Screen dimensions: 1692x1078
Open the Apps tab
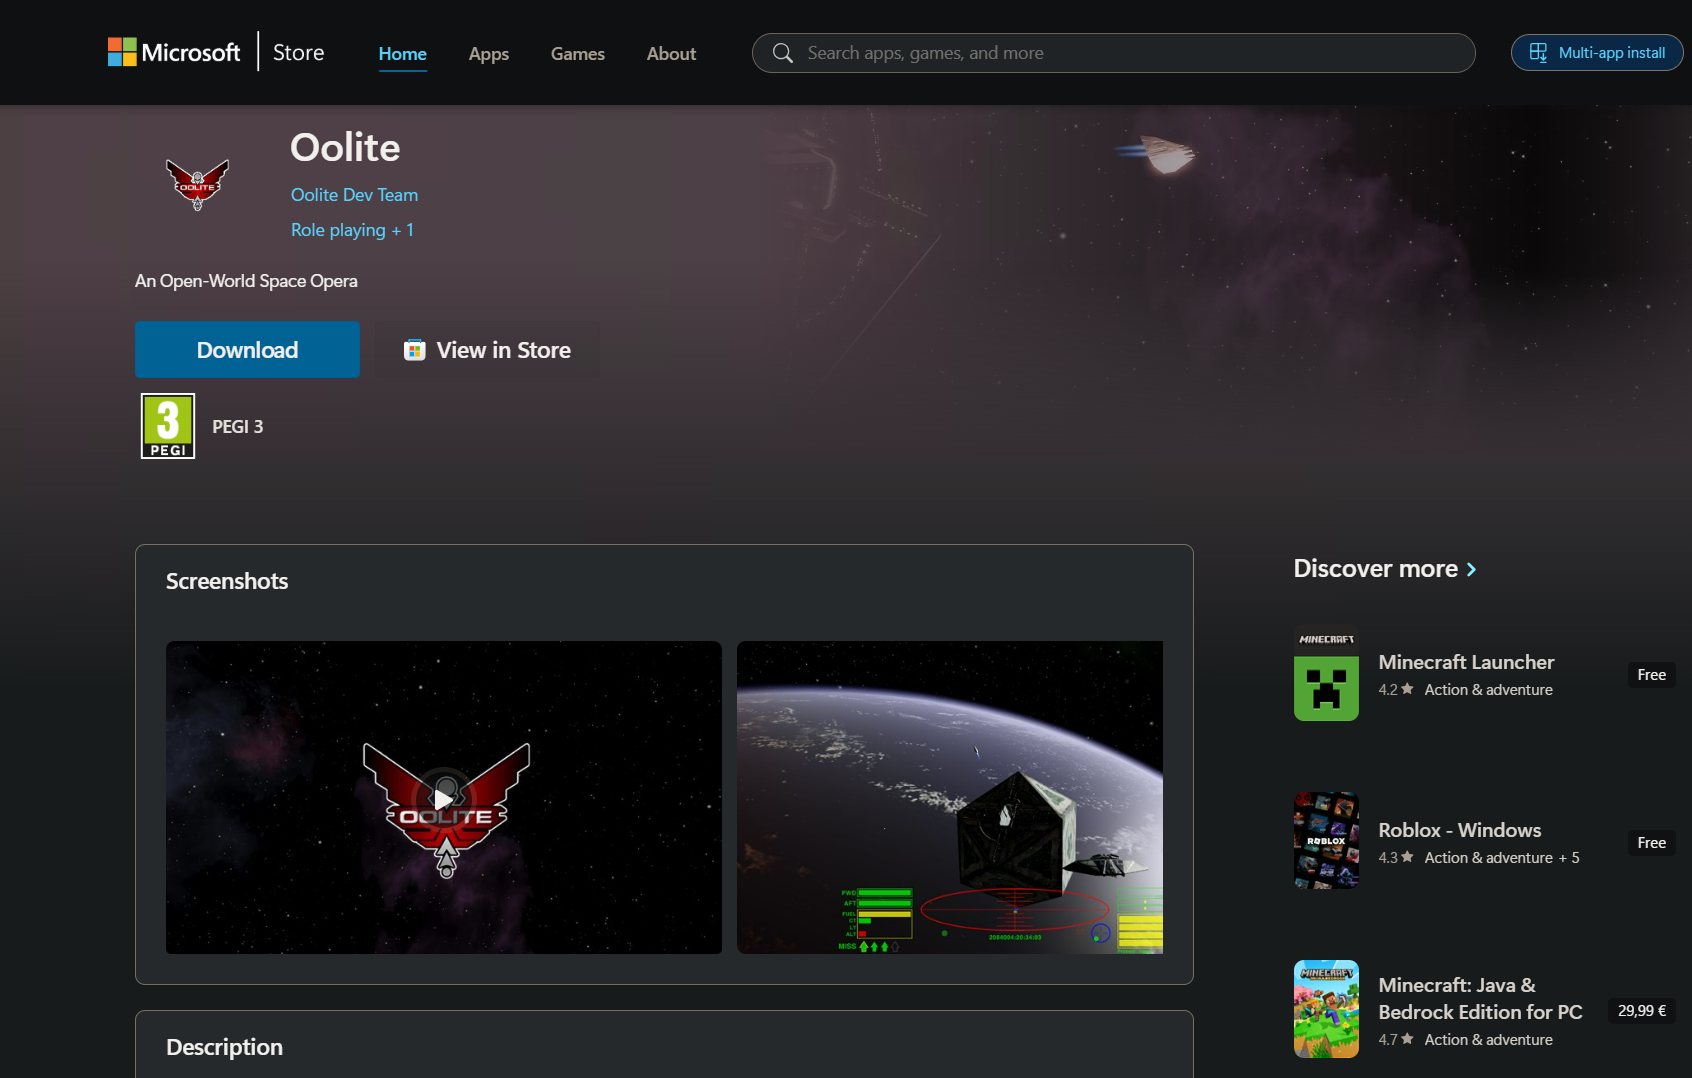(x=489, y=54)
